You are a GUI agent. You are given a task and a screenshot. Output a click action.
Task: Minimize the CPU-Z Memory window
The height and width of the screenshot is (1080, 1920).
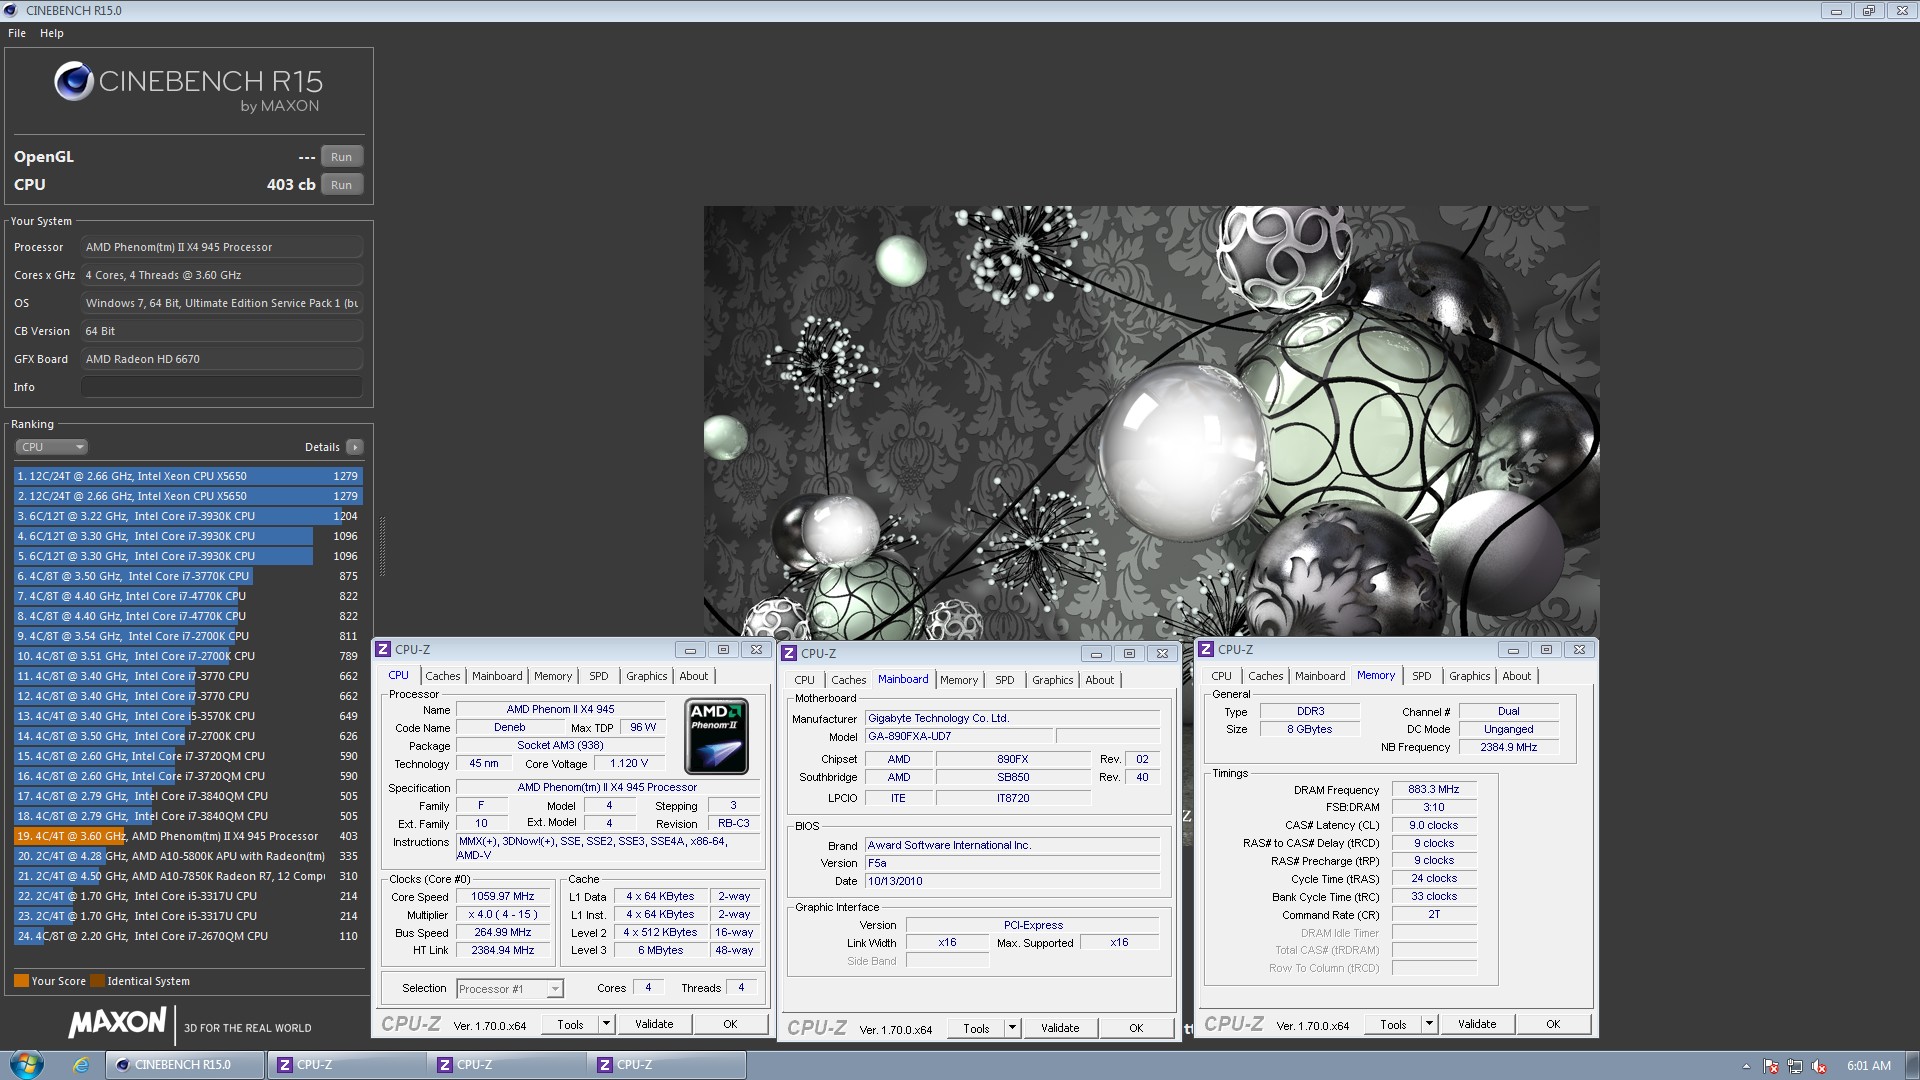[x=1512, y=650]
